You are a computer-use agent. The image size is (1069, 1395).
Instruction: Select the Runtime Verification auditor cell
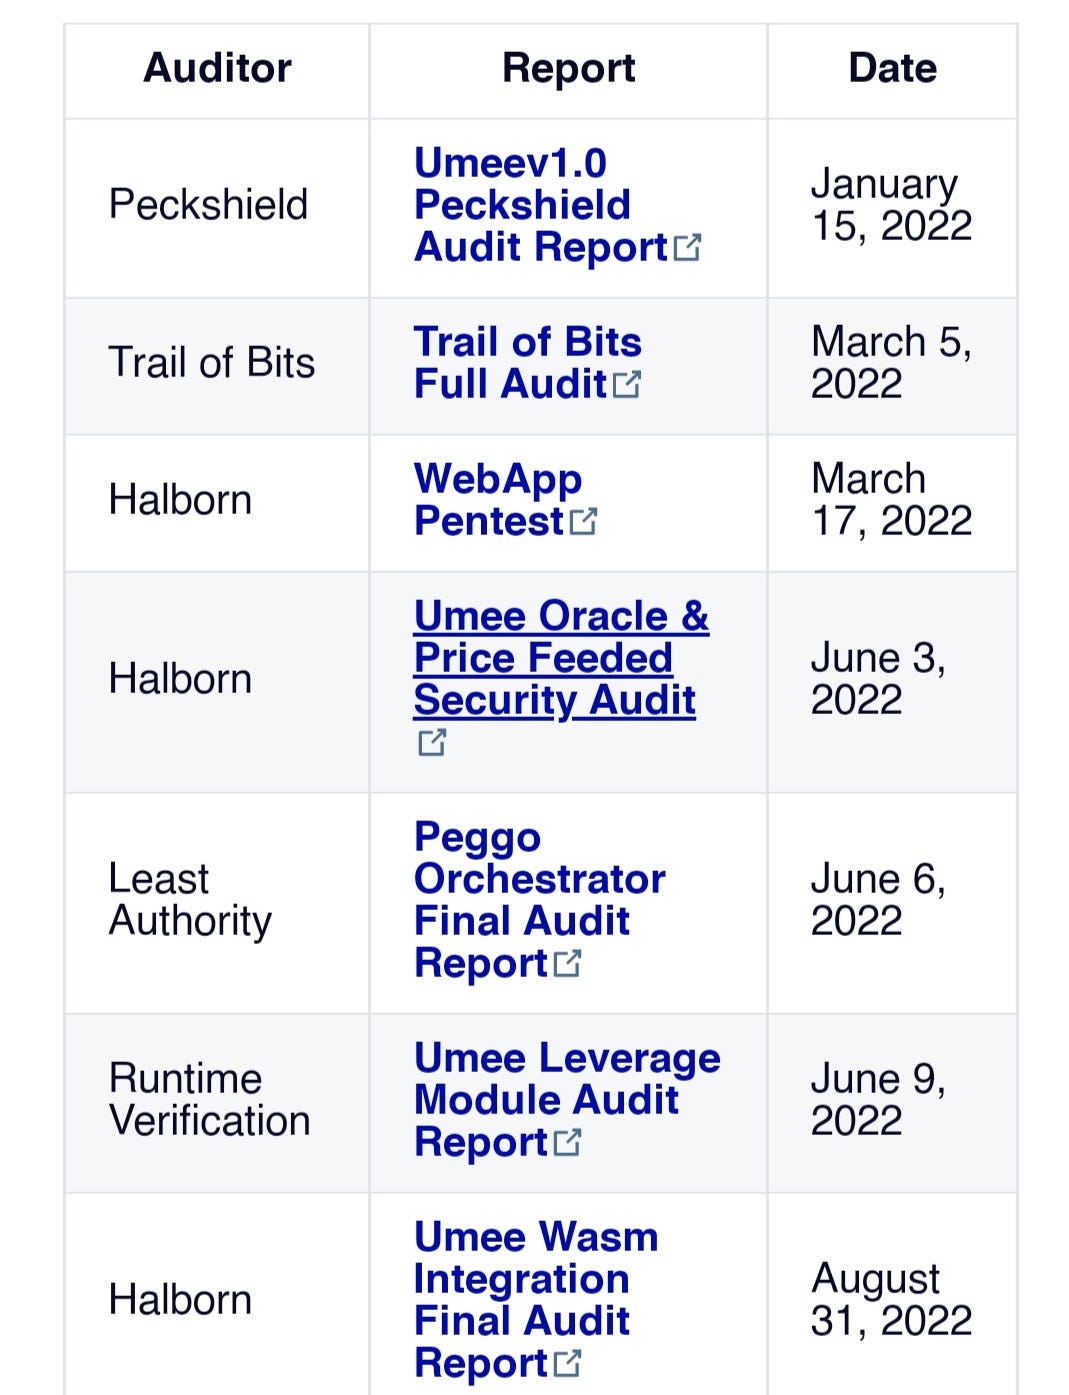click(x=217, y=1100)
